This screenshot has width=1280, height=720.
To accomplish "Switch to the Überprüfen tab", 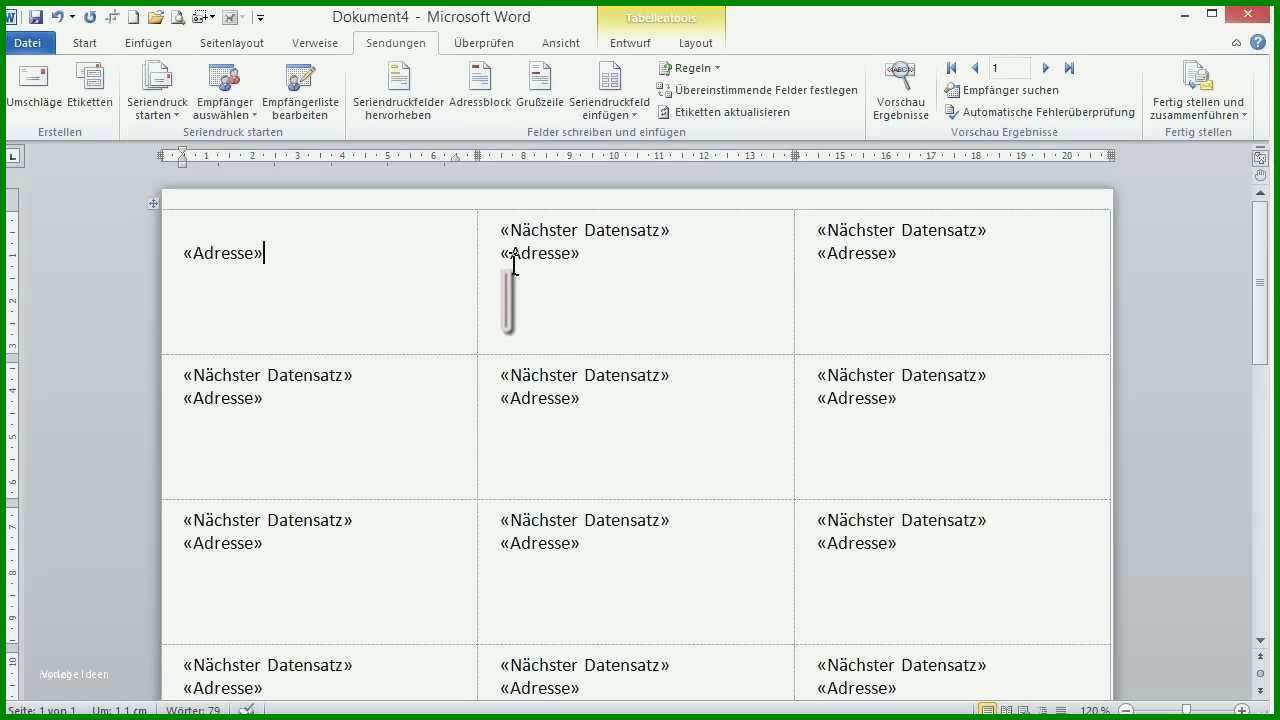I will [484, 43].
